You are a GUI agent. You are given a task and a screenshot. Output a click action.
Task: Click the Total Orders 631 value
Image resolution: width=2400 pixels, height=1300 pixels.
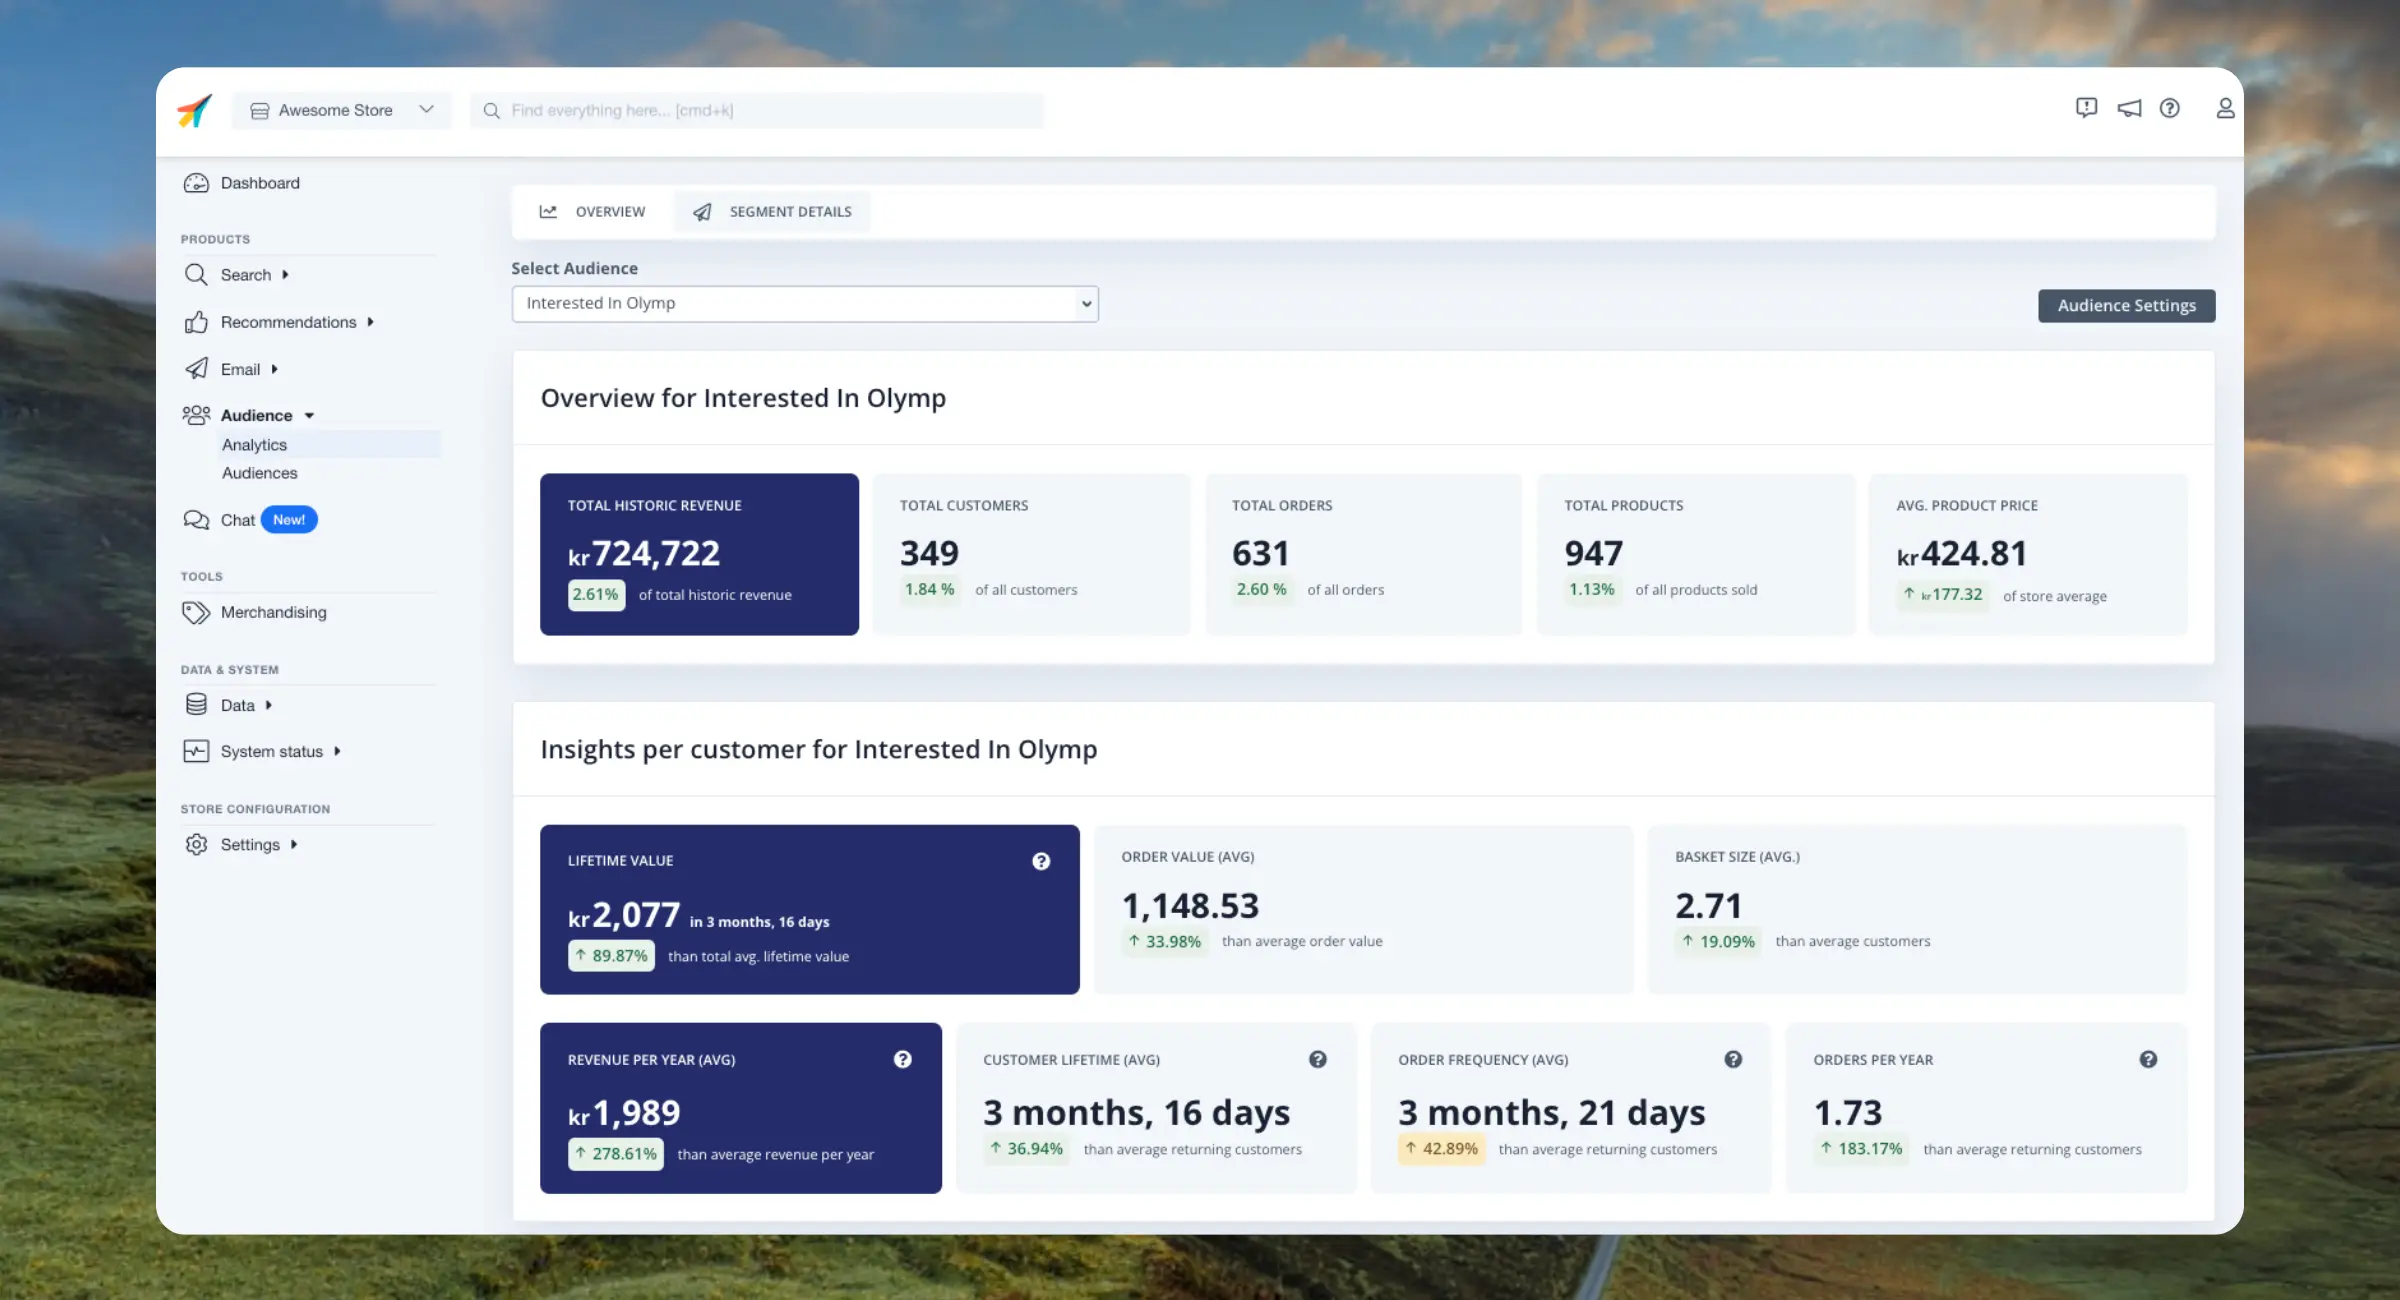click(1260, 553)
